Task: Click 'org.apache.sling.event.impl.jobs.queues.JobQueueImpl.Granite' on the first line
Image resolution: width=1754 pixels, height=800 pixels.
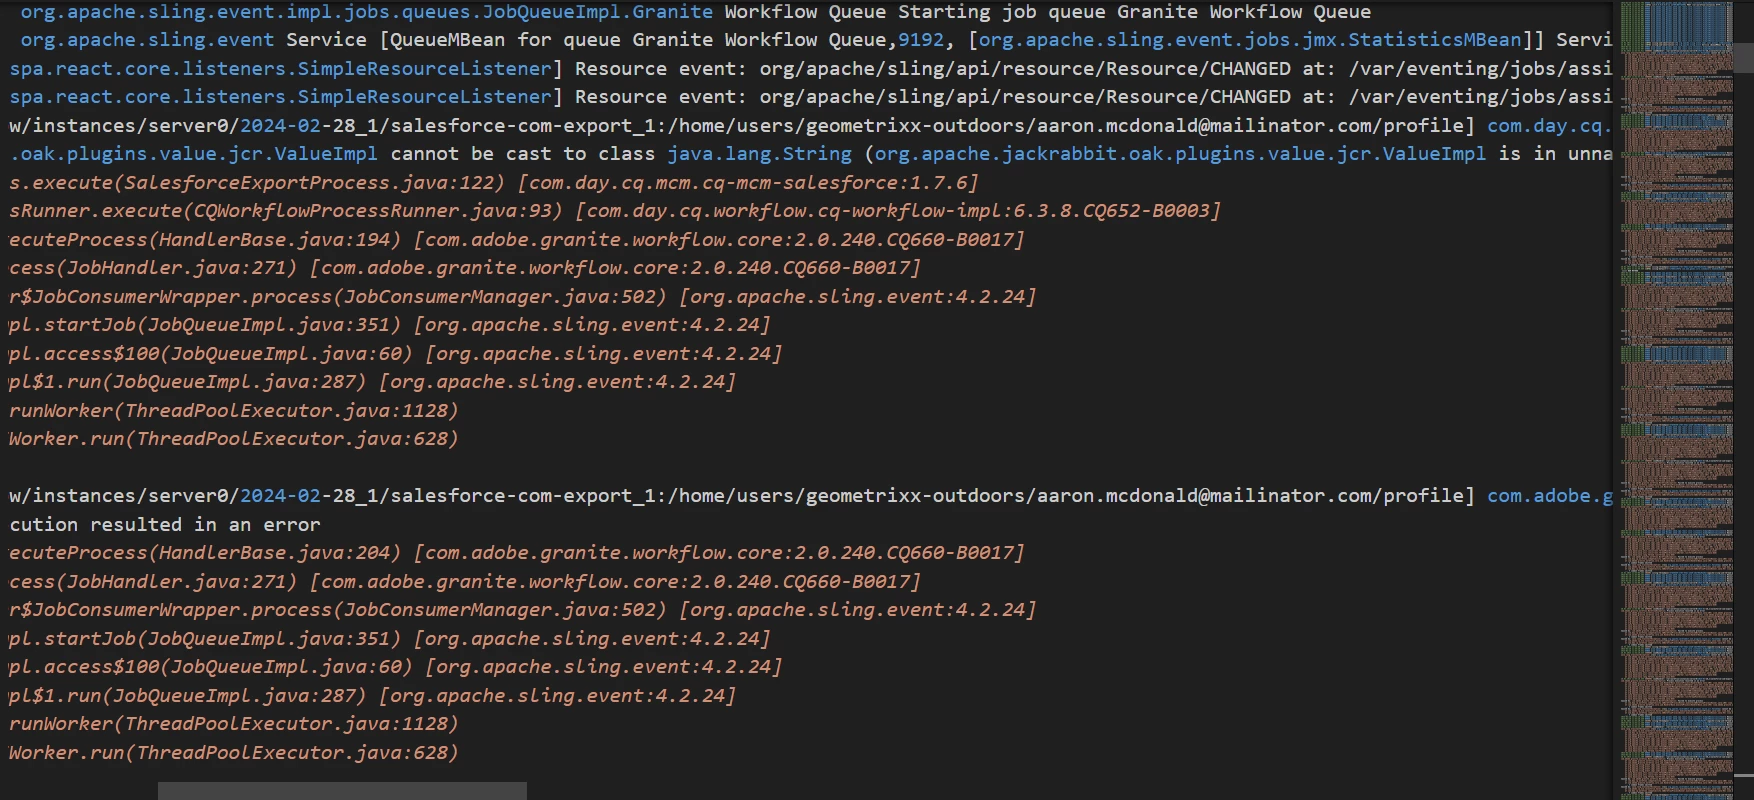Action: coord(367,12)
